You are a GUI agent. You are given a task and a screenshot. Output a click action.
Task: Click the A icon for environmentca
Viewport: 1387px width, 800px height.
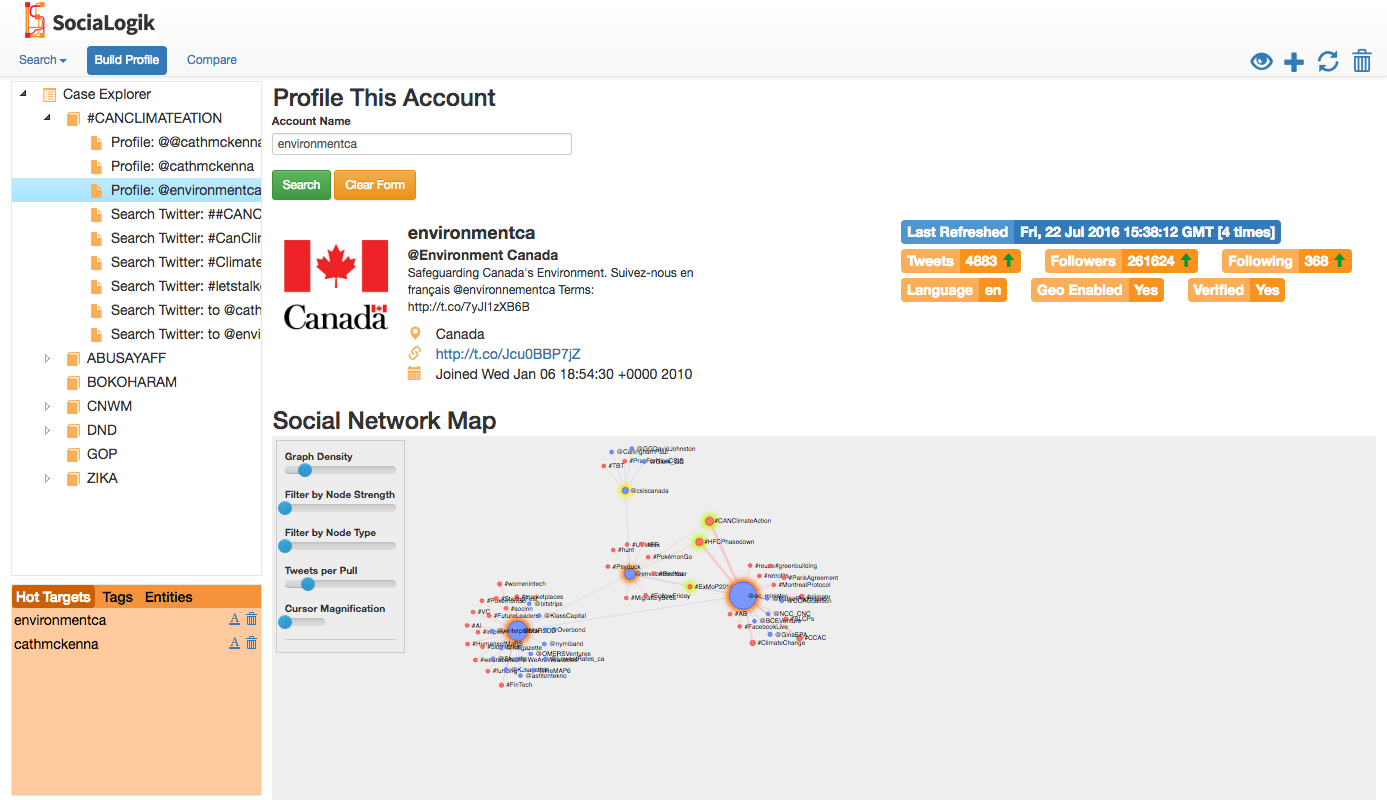click(x=234, y=620)
